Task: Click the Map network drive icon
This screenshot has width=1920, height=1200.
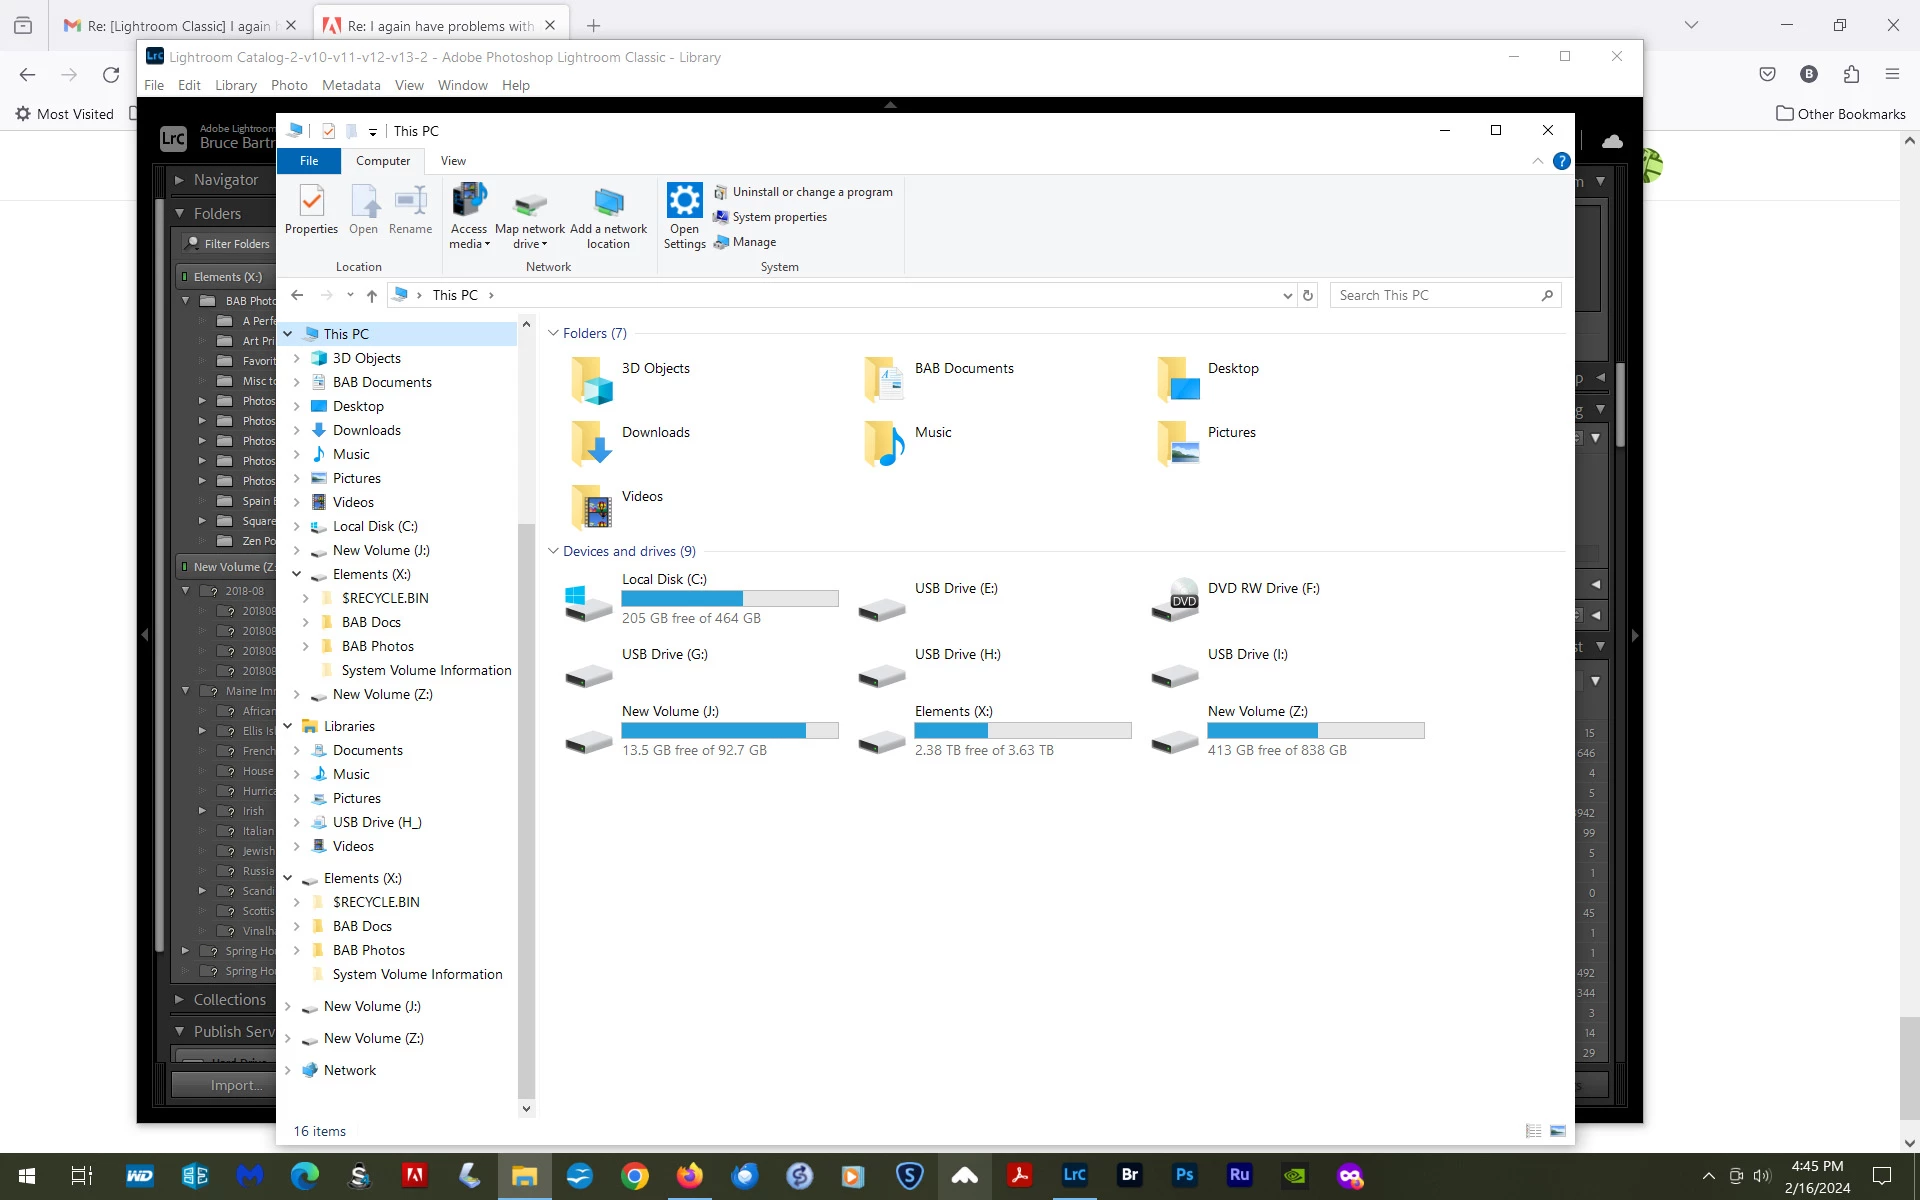Action: (529, 204)
